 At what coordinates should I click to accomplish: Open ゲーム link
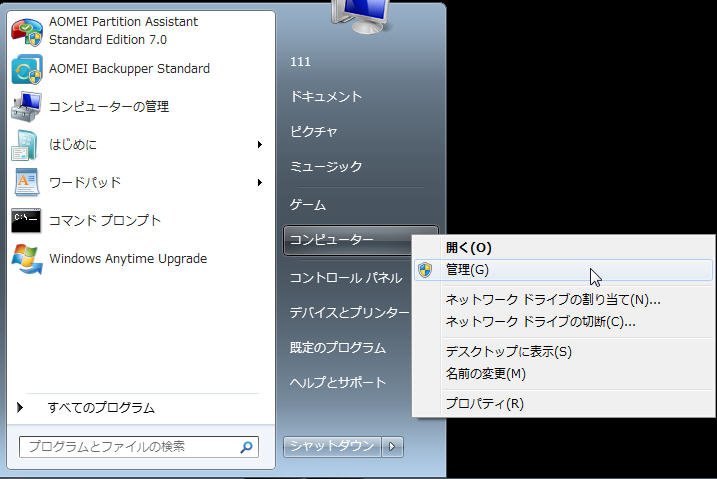(x=308, y=204)
